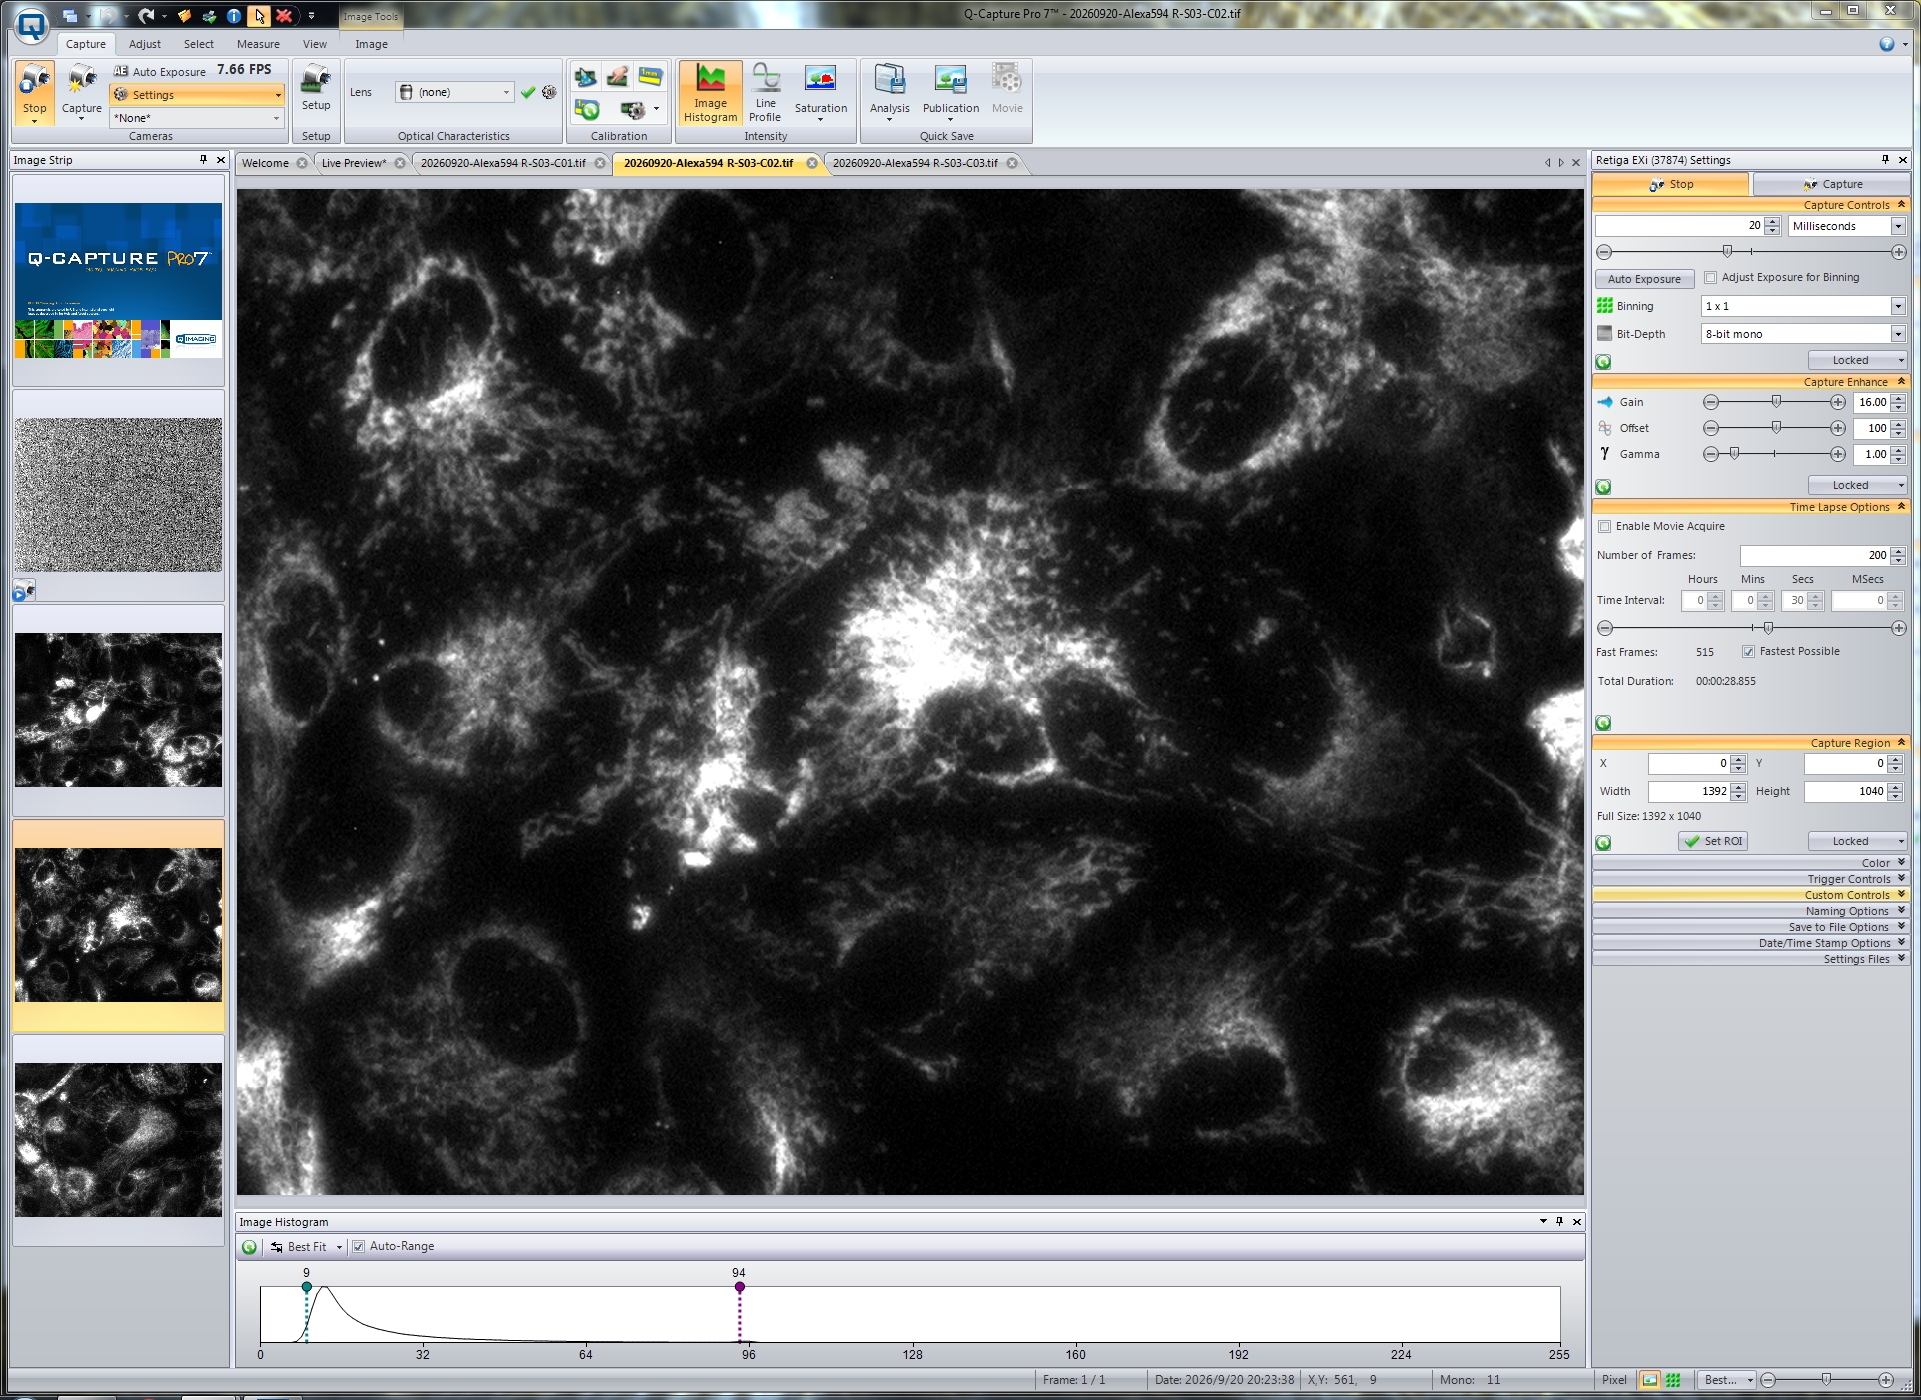This screenshot has width=1921, height=1400.
Task: Click the Set ROI button
Action: (1713, 842)
